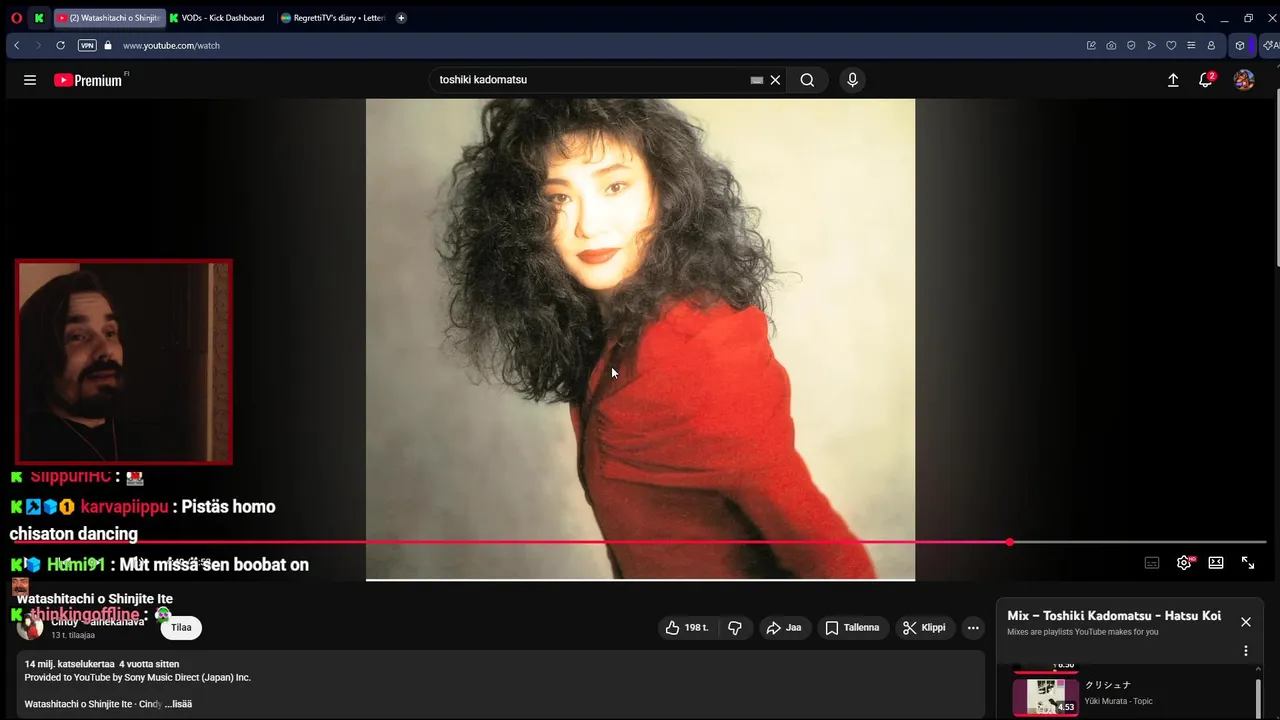The width and height of the screenshot is (1280, 720).
Task: Open the YouTube guide hamburger menu
Action: [30, 80]
